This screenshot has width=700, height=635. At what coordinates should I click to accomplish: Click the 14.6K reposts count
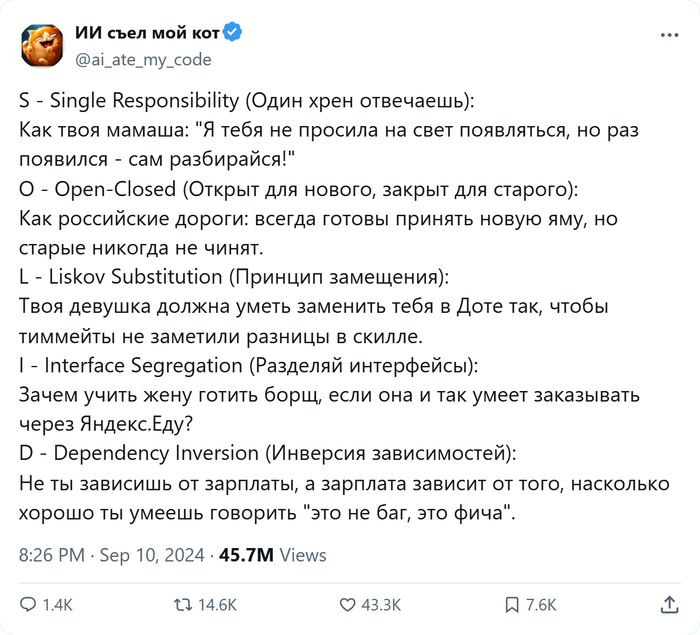[x=217, y=605]
